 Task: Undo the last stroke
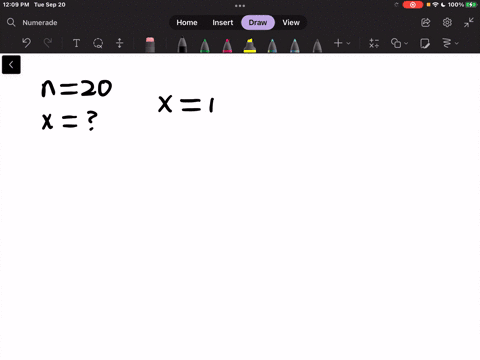click(27, 43)
